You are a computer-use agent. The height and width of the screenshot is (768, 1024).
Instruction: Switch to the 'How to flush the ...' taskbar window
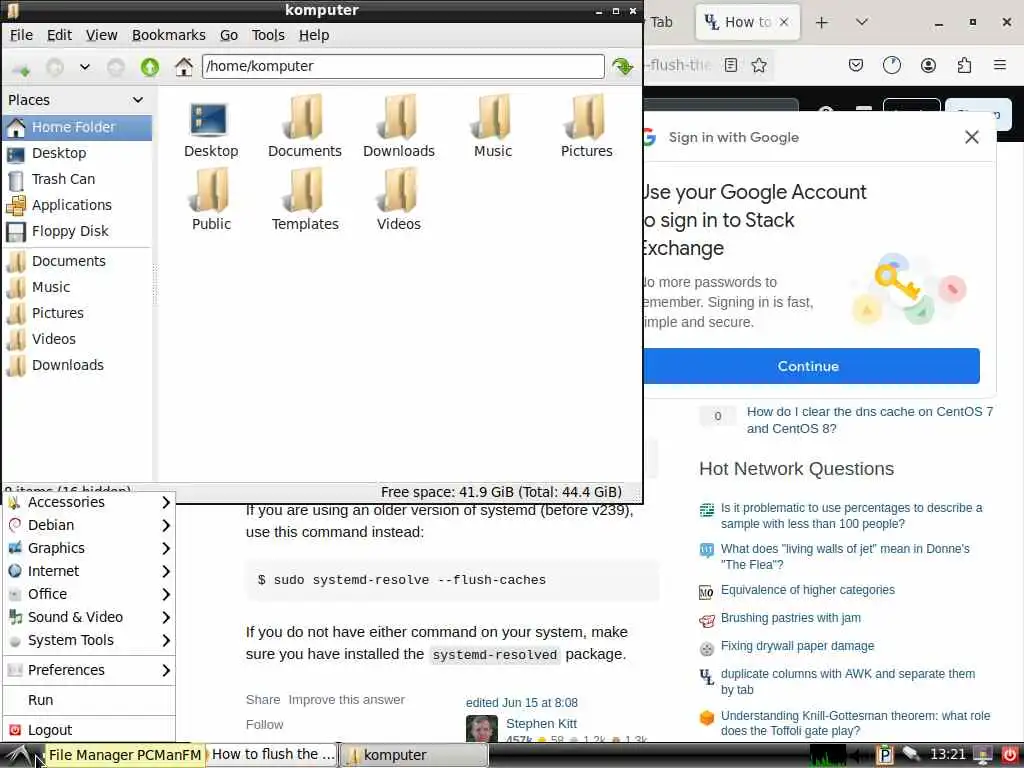(x=273, y=755)
